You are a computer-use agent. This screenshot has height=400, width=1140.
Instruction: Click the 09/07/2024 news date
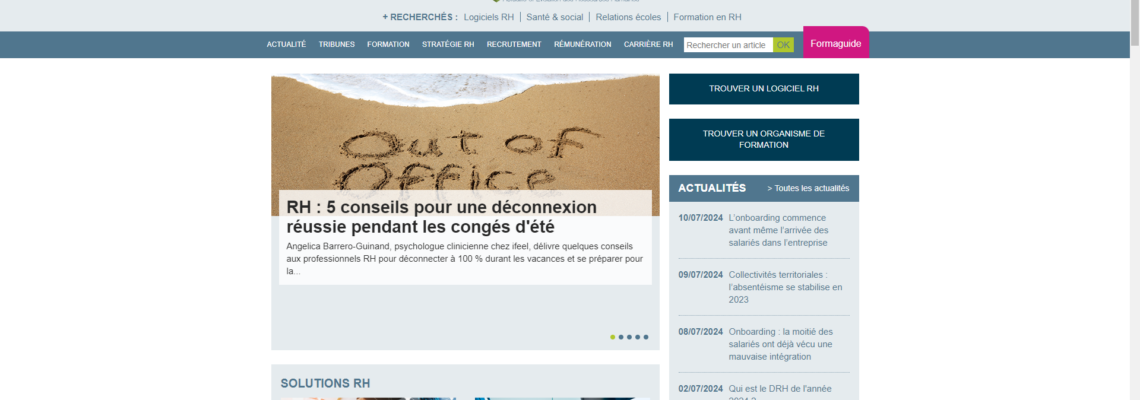pyautogui.click(x=701, y=275)
